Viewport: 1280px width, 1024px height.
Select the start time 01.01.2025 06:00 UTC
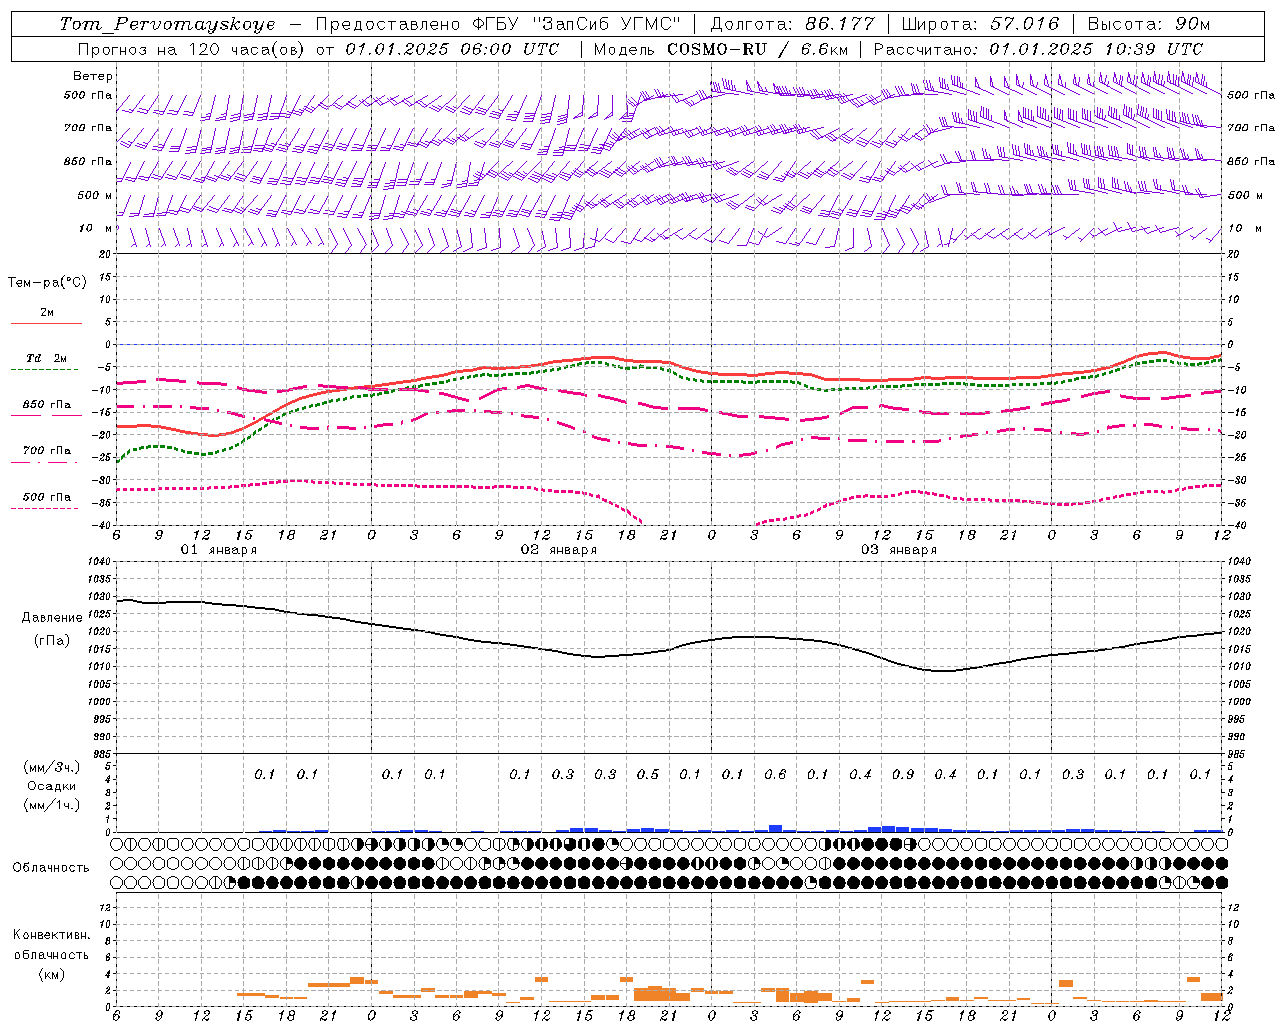point(452,49)
